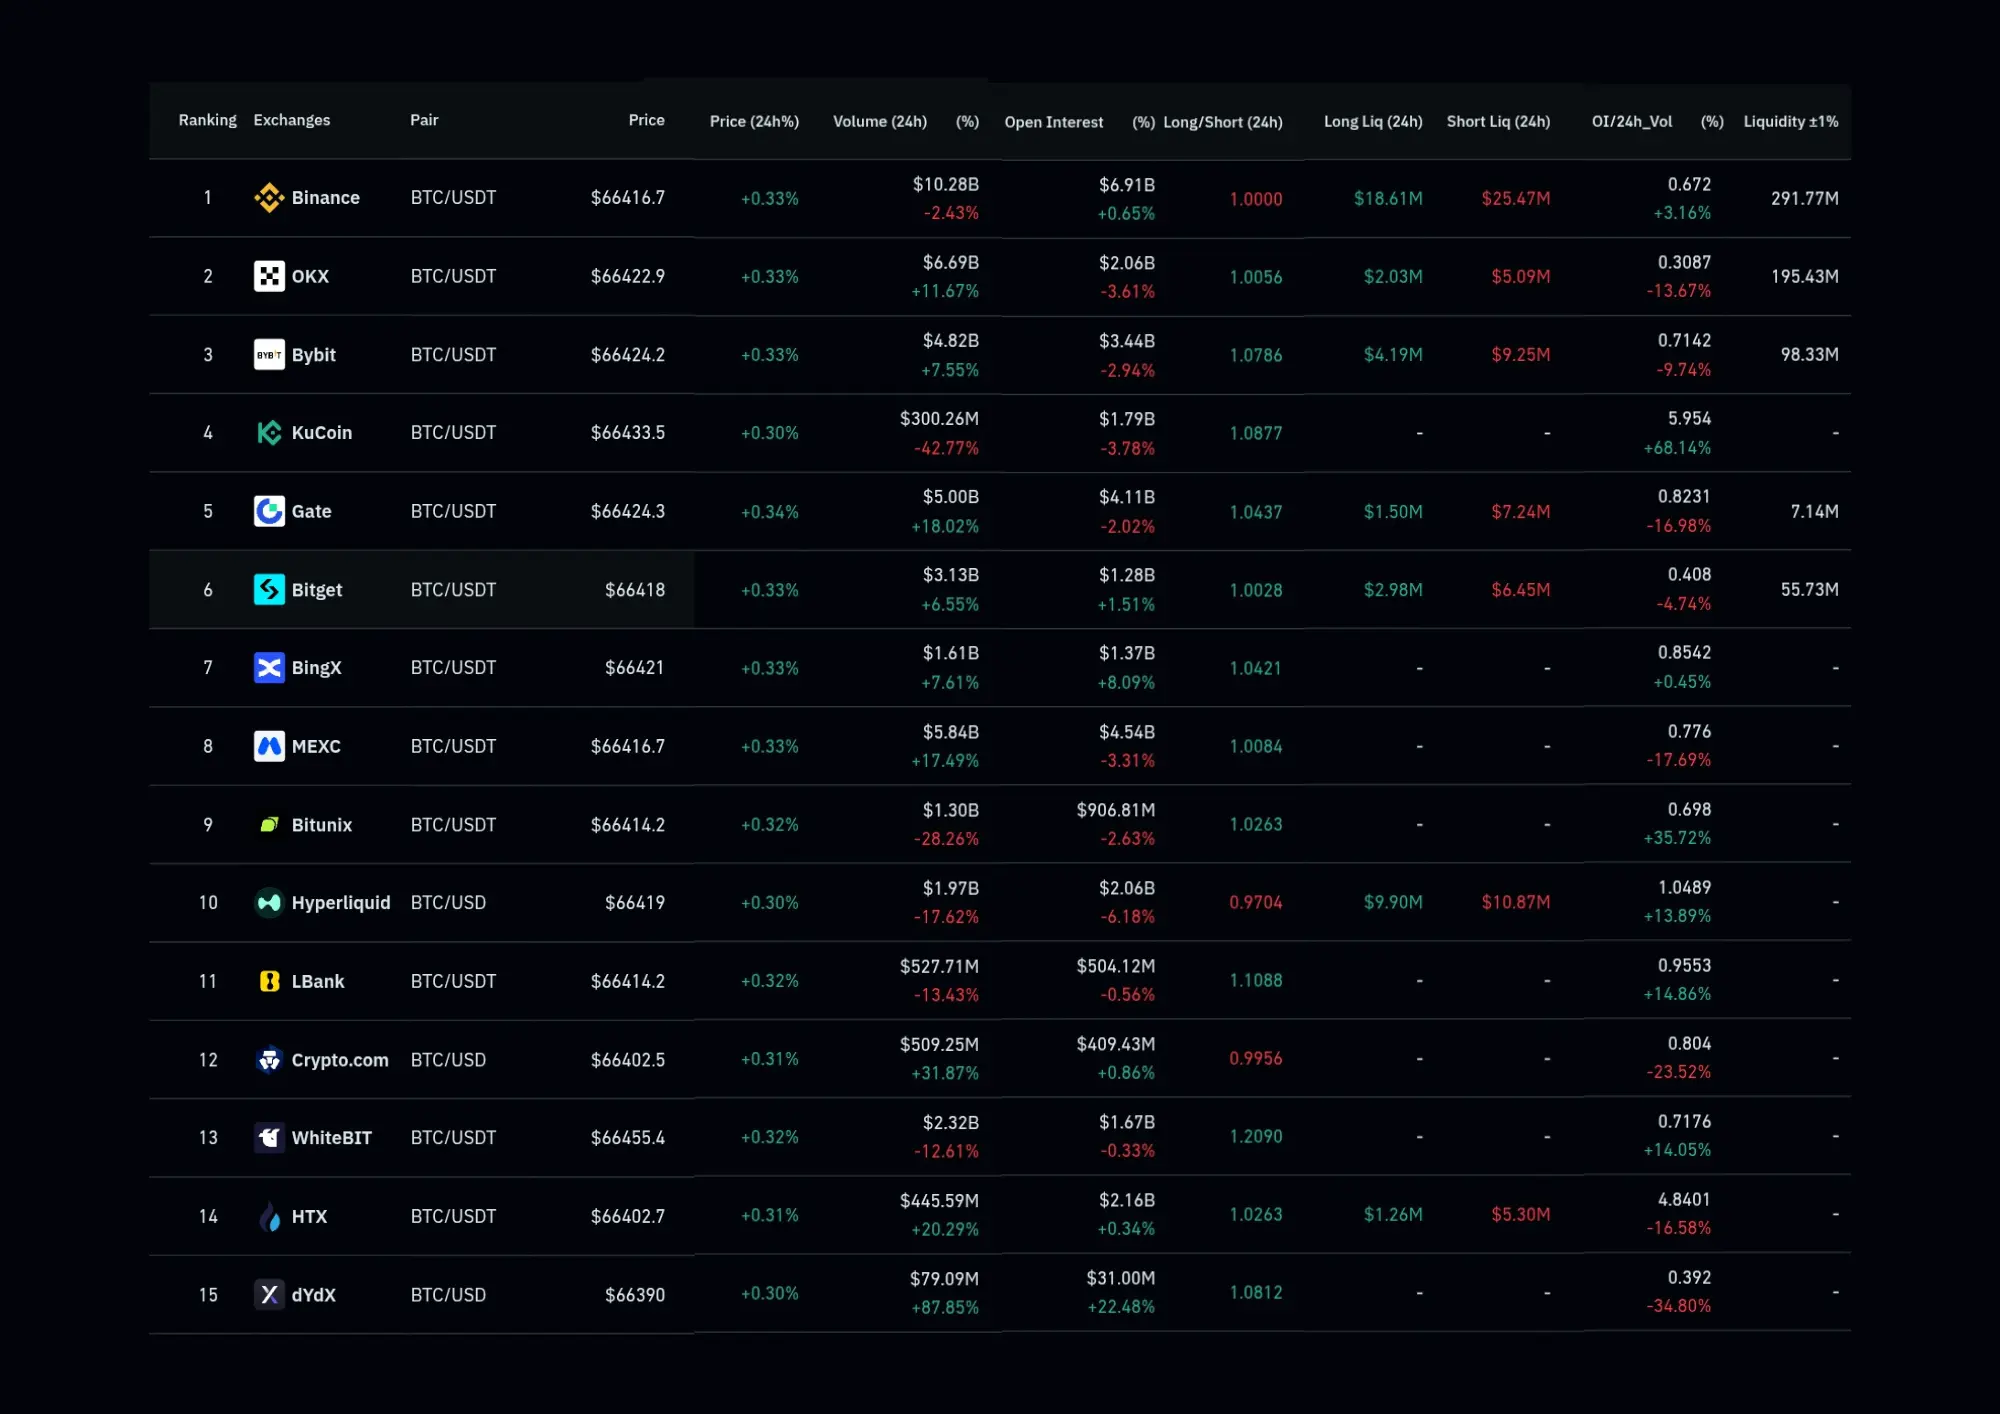Image resolution: width=2000 pixels, height=1414 pixels.
Task: Click the Bitunix exchange logo icon
Action: [x=269, y=824]
